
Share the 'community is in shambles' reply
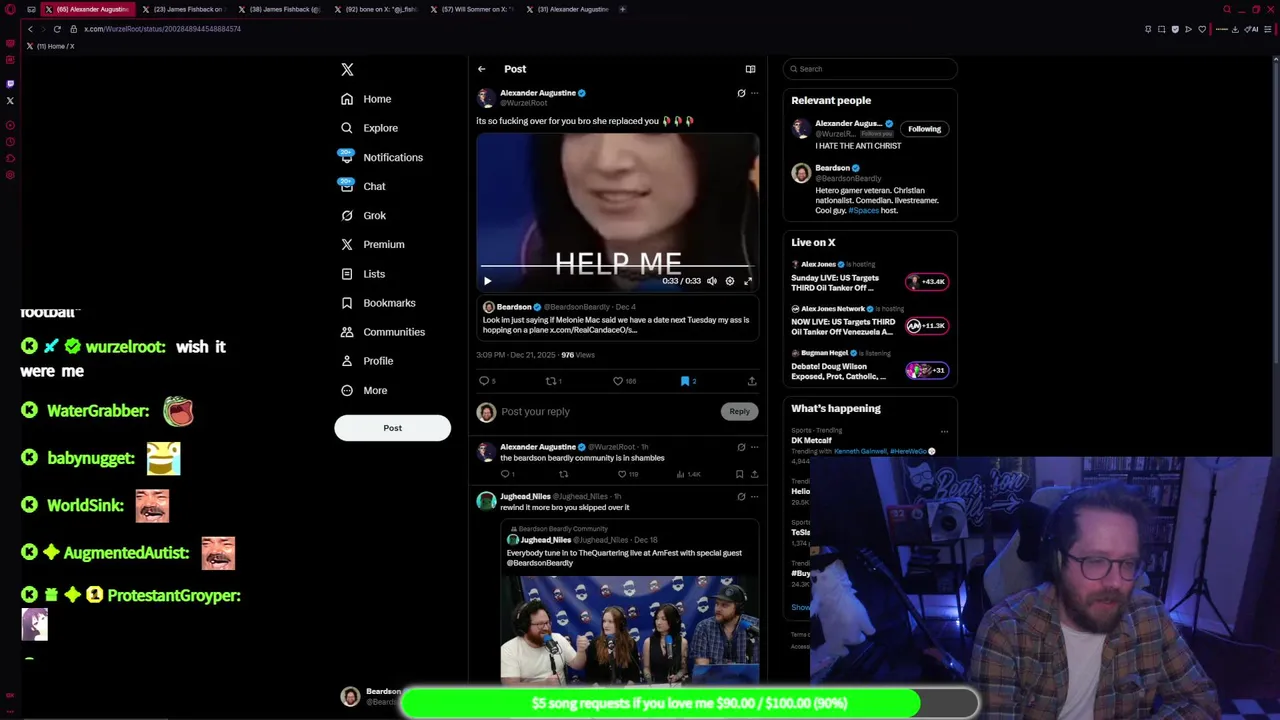pyautogui.click(x=754, y=474)
